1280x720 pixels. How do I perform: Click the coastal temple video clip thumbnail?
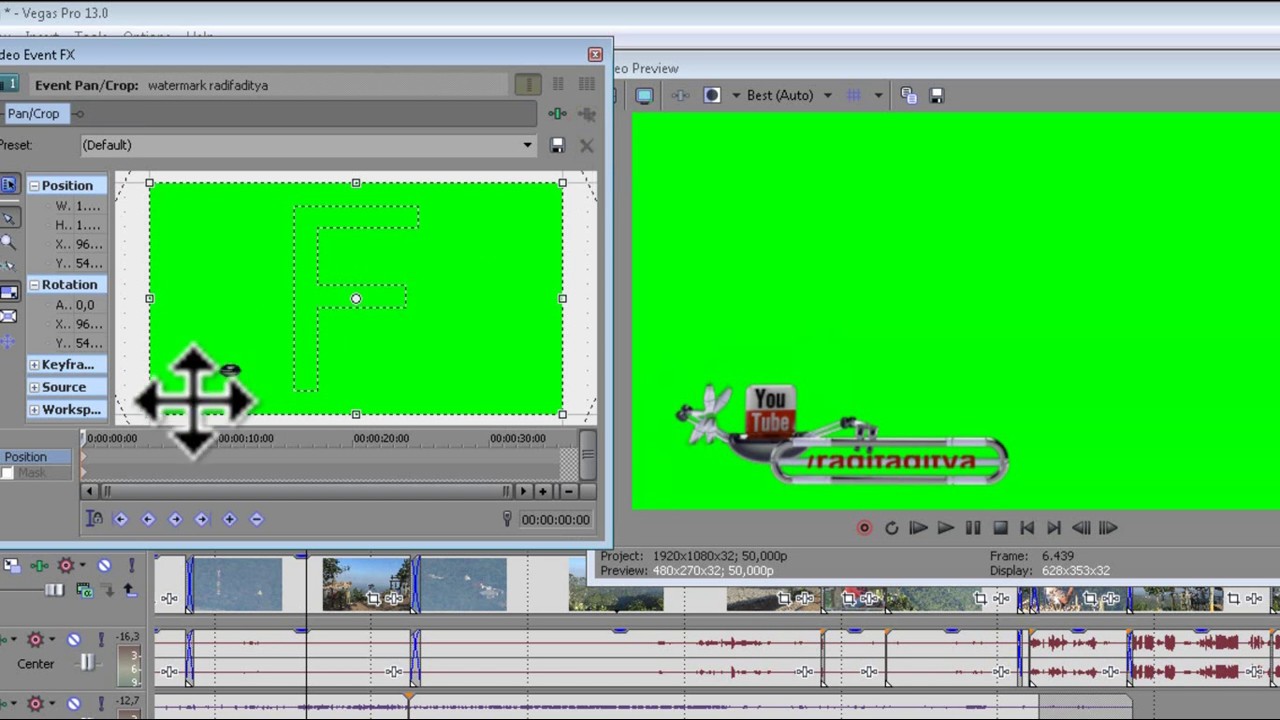click(x=366, y=584)
